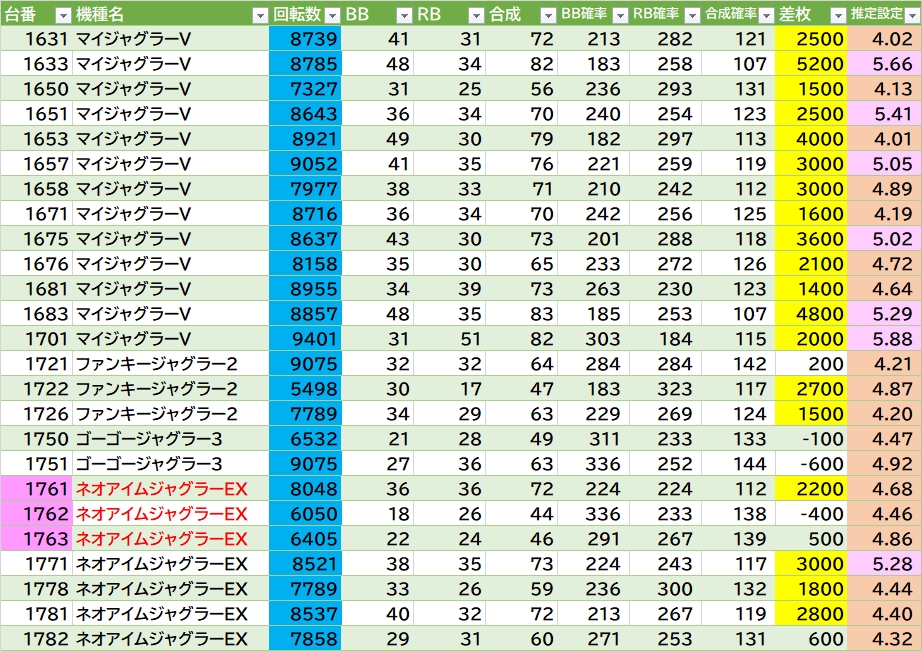
Task: Click the blue 回転数 cell 9401
Action: pyautogui.click(x=305, y=339)
